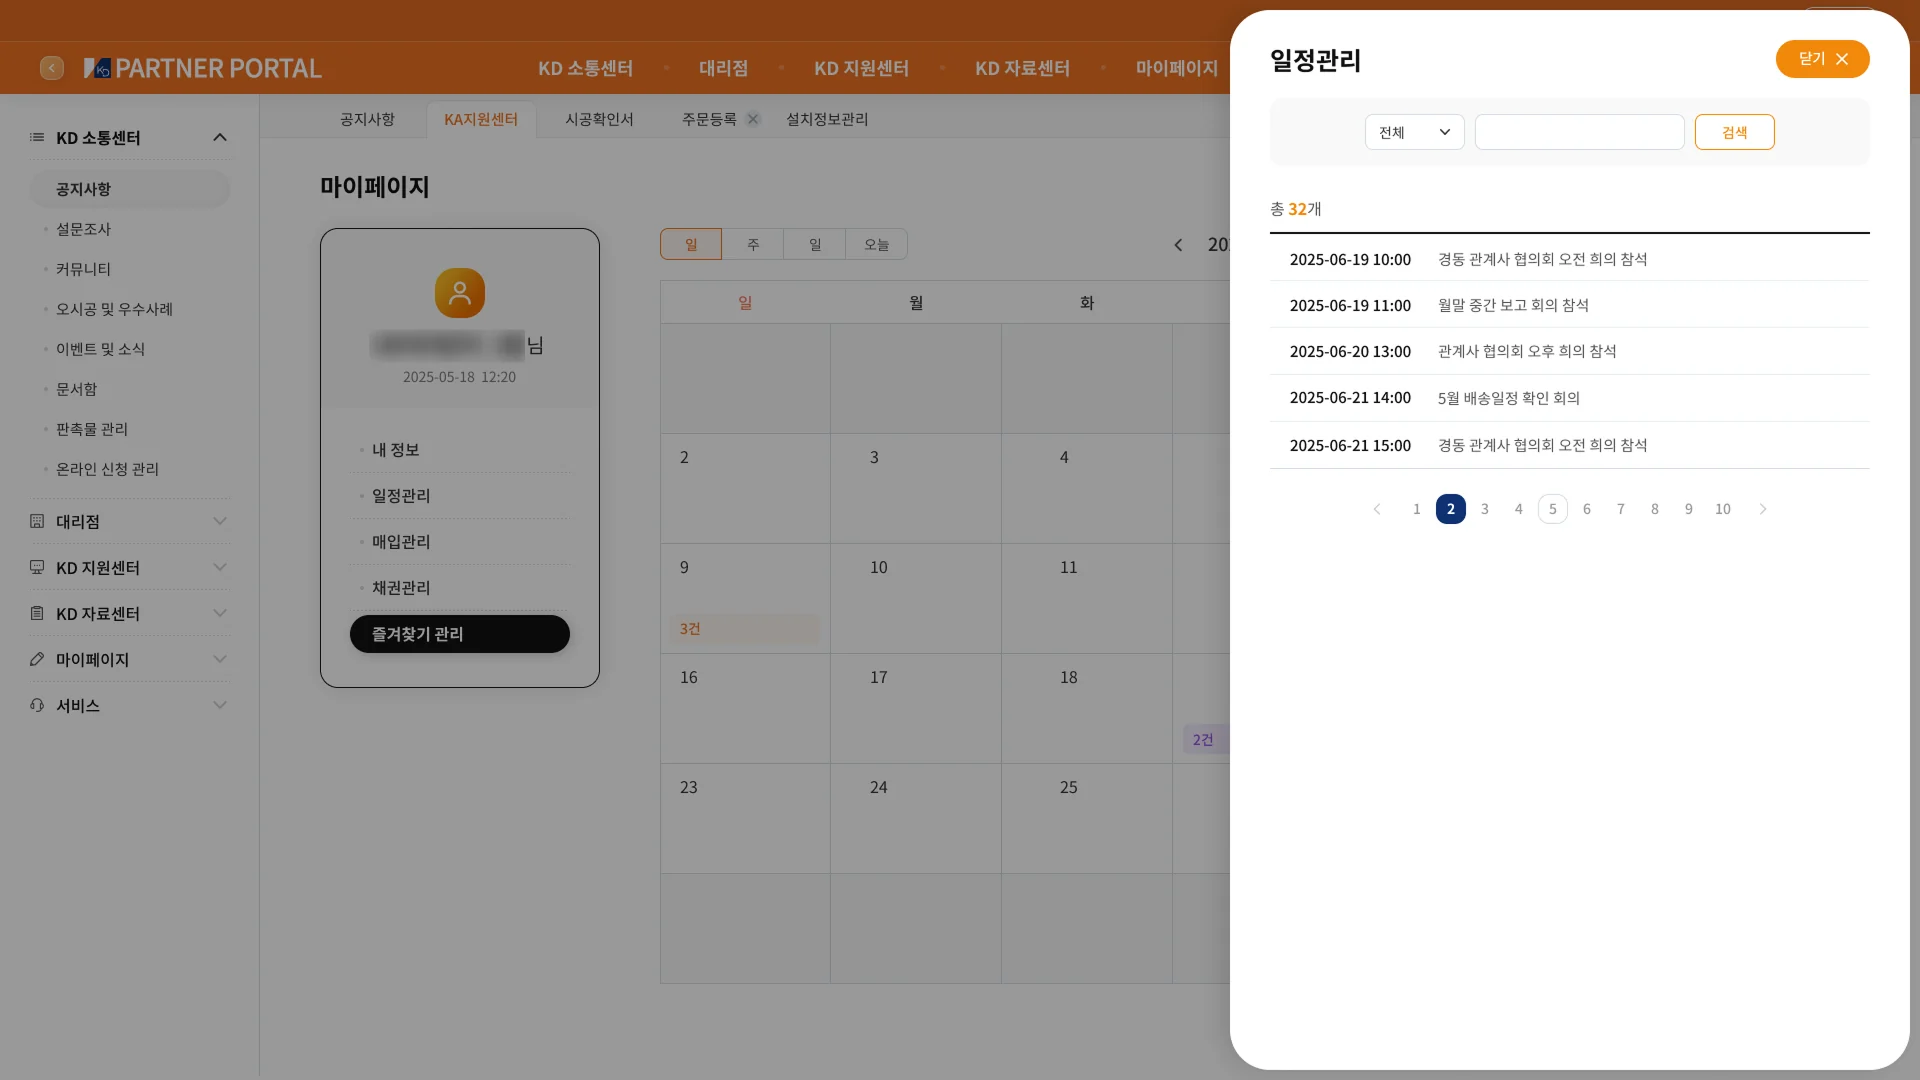Open 일정관리 link in profile card
Image resolution: width=1920 pixels, height=1080 pixels.
coord(401,495)
